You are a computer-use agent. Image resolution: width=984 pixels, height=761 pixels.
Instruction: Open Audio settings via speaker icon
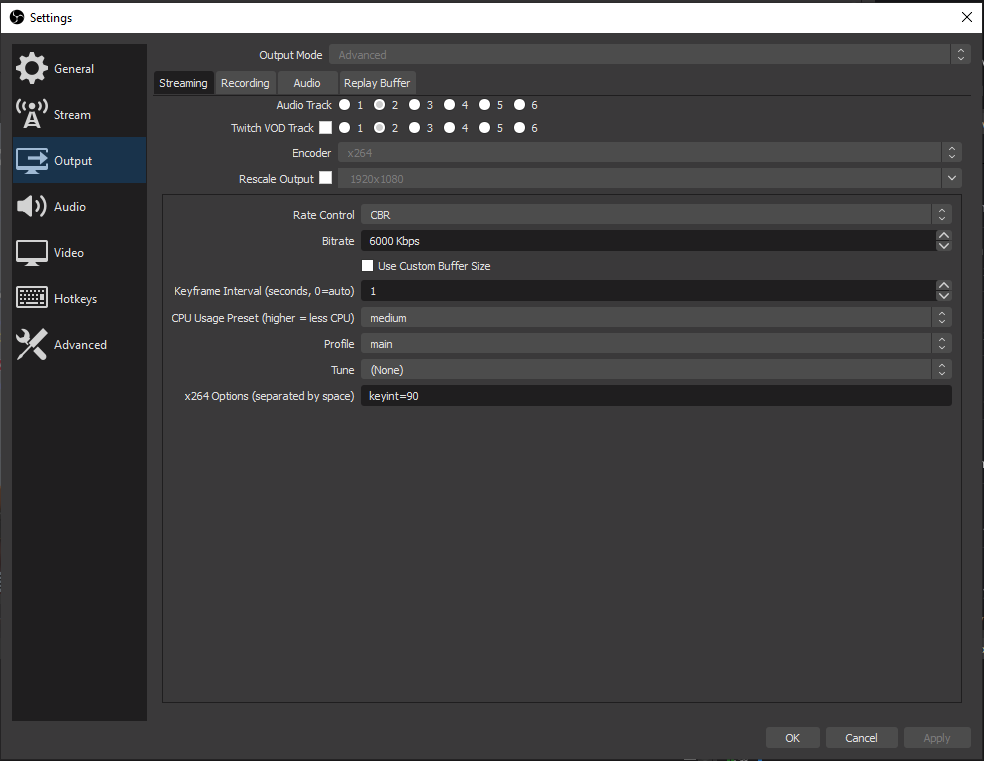tap(30, 206)
